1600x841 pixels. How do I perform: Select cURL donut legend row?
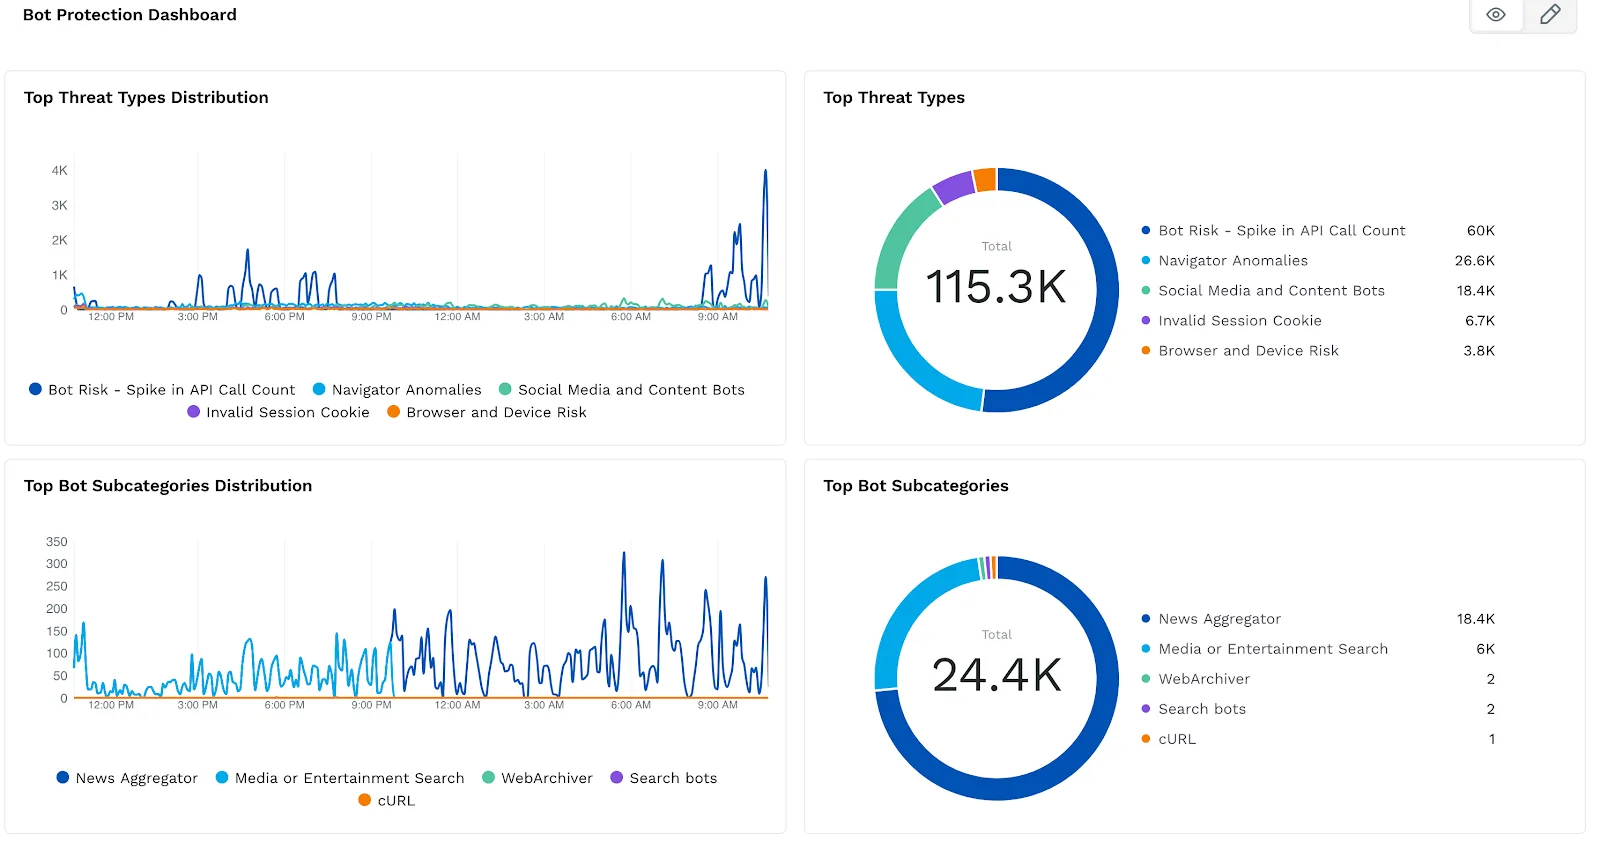(1318, 739)
